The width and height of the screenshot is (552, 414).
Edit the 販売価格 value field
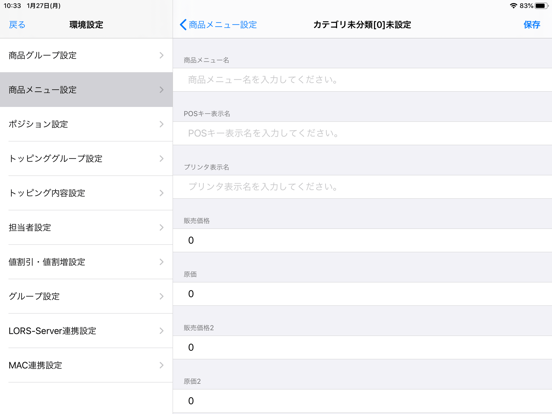pos(362,240)
